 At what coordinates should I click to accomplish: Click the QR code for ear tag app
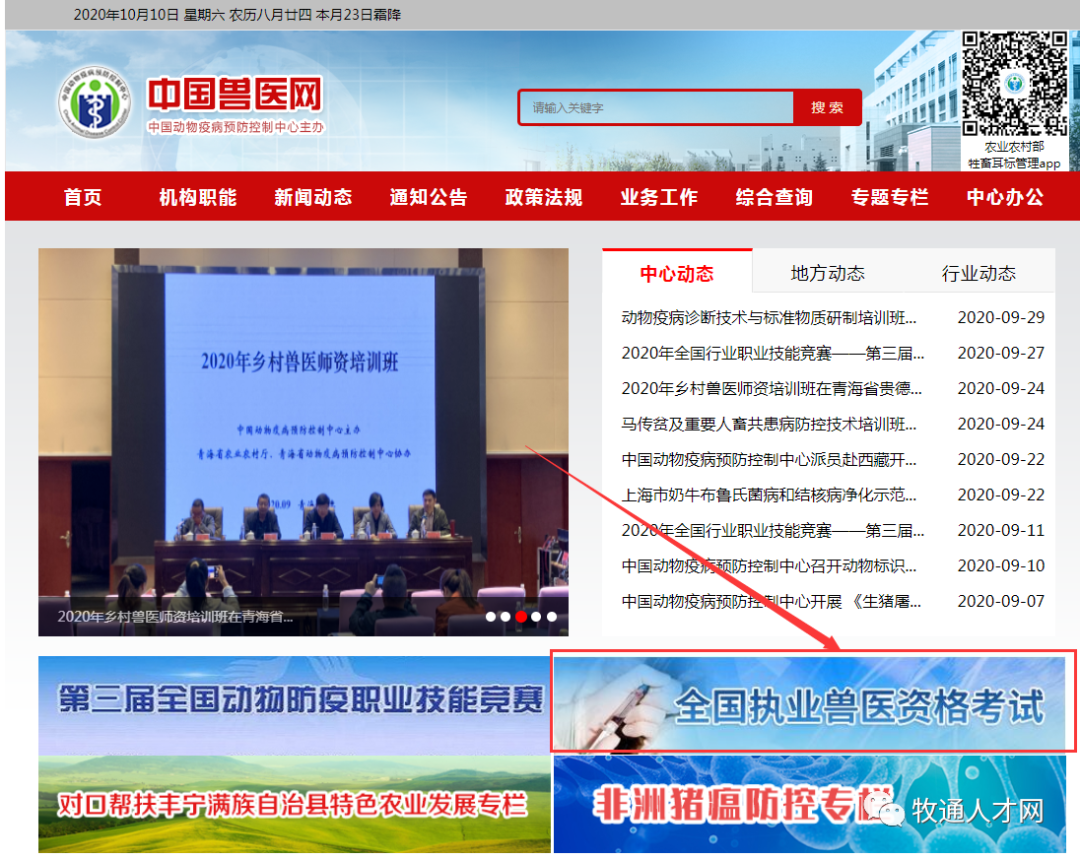pyautogui.click(x=1015, y=83)
